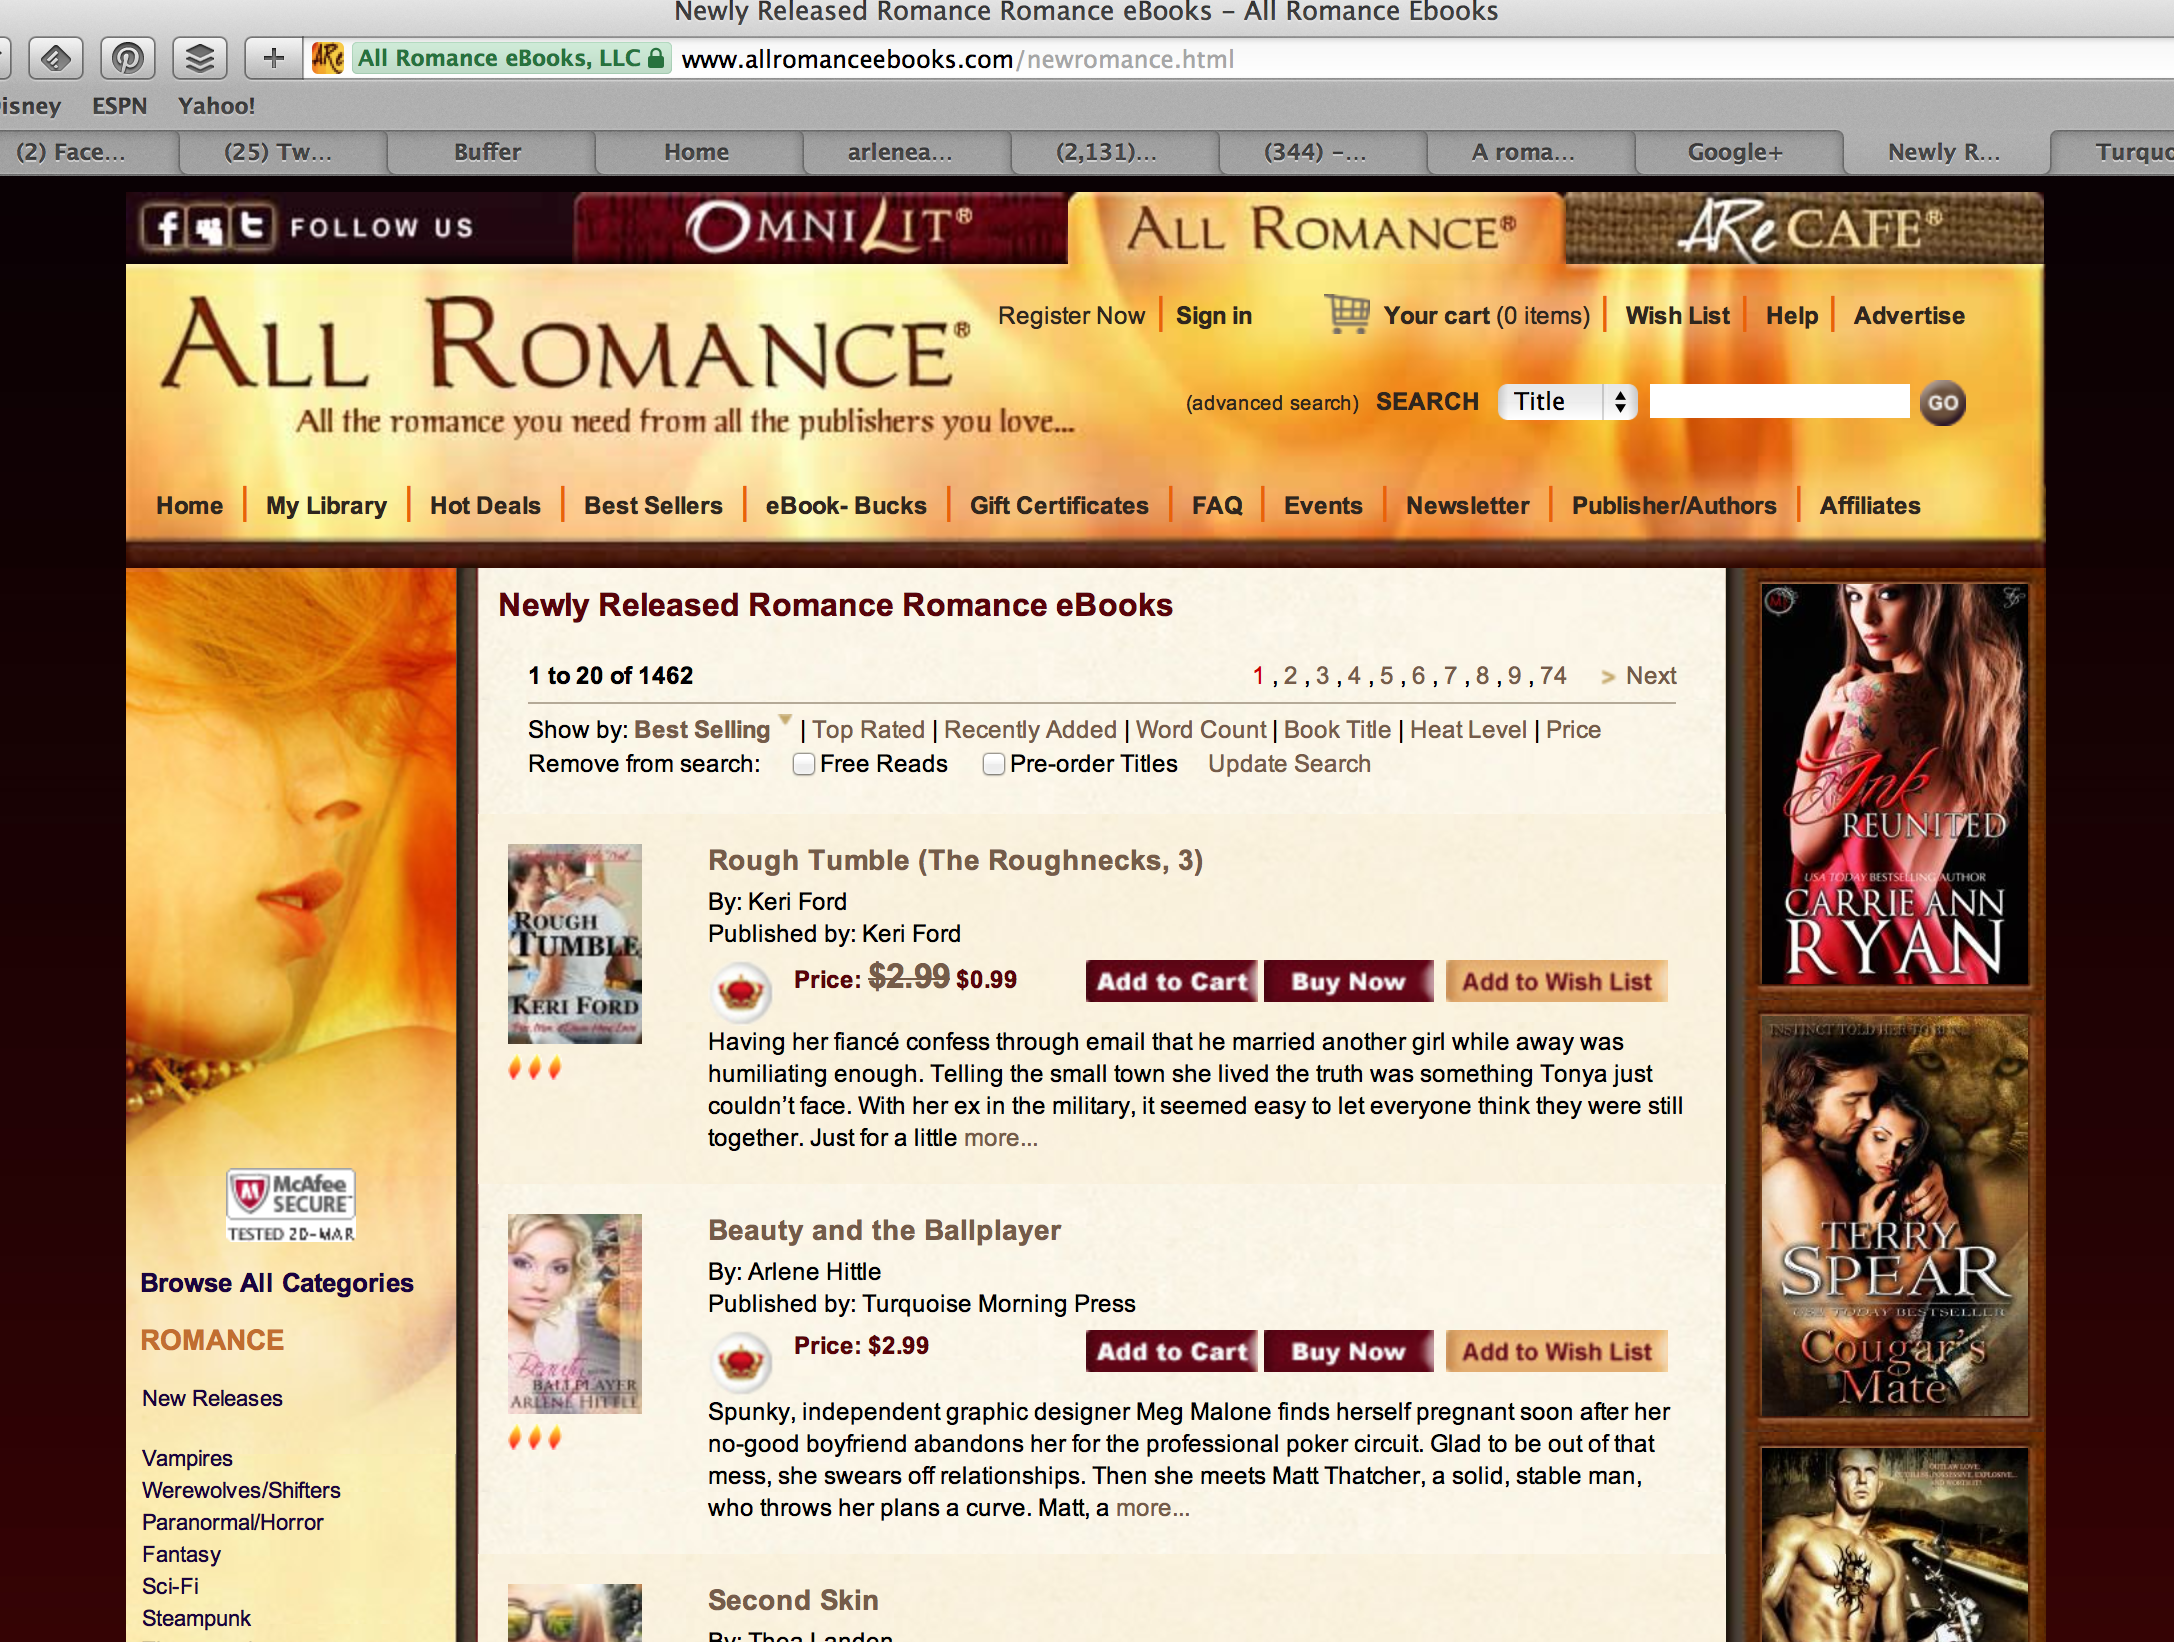Click the All Romance main logo

click(566, 344)
